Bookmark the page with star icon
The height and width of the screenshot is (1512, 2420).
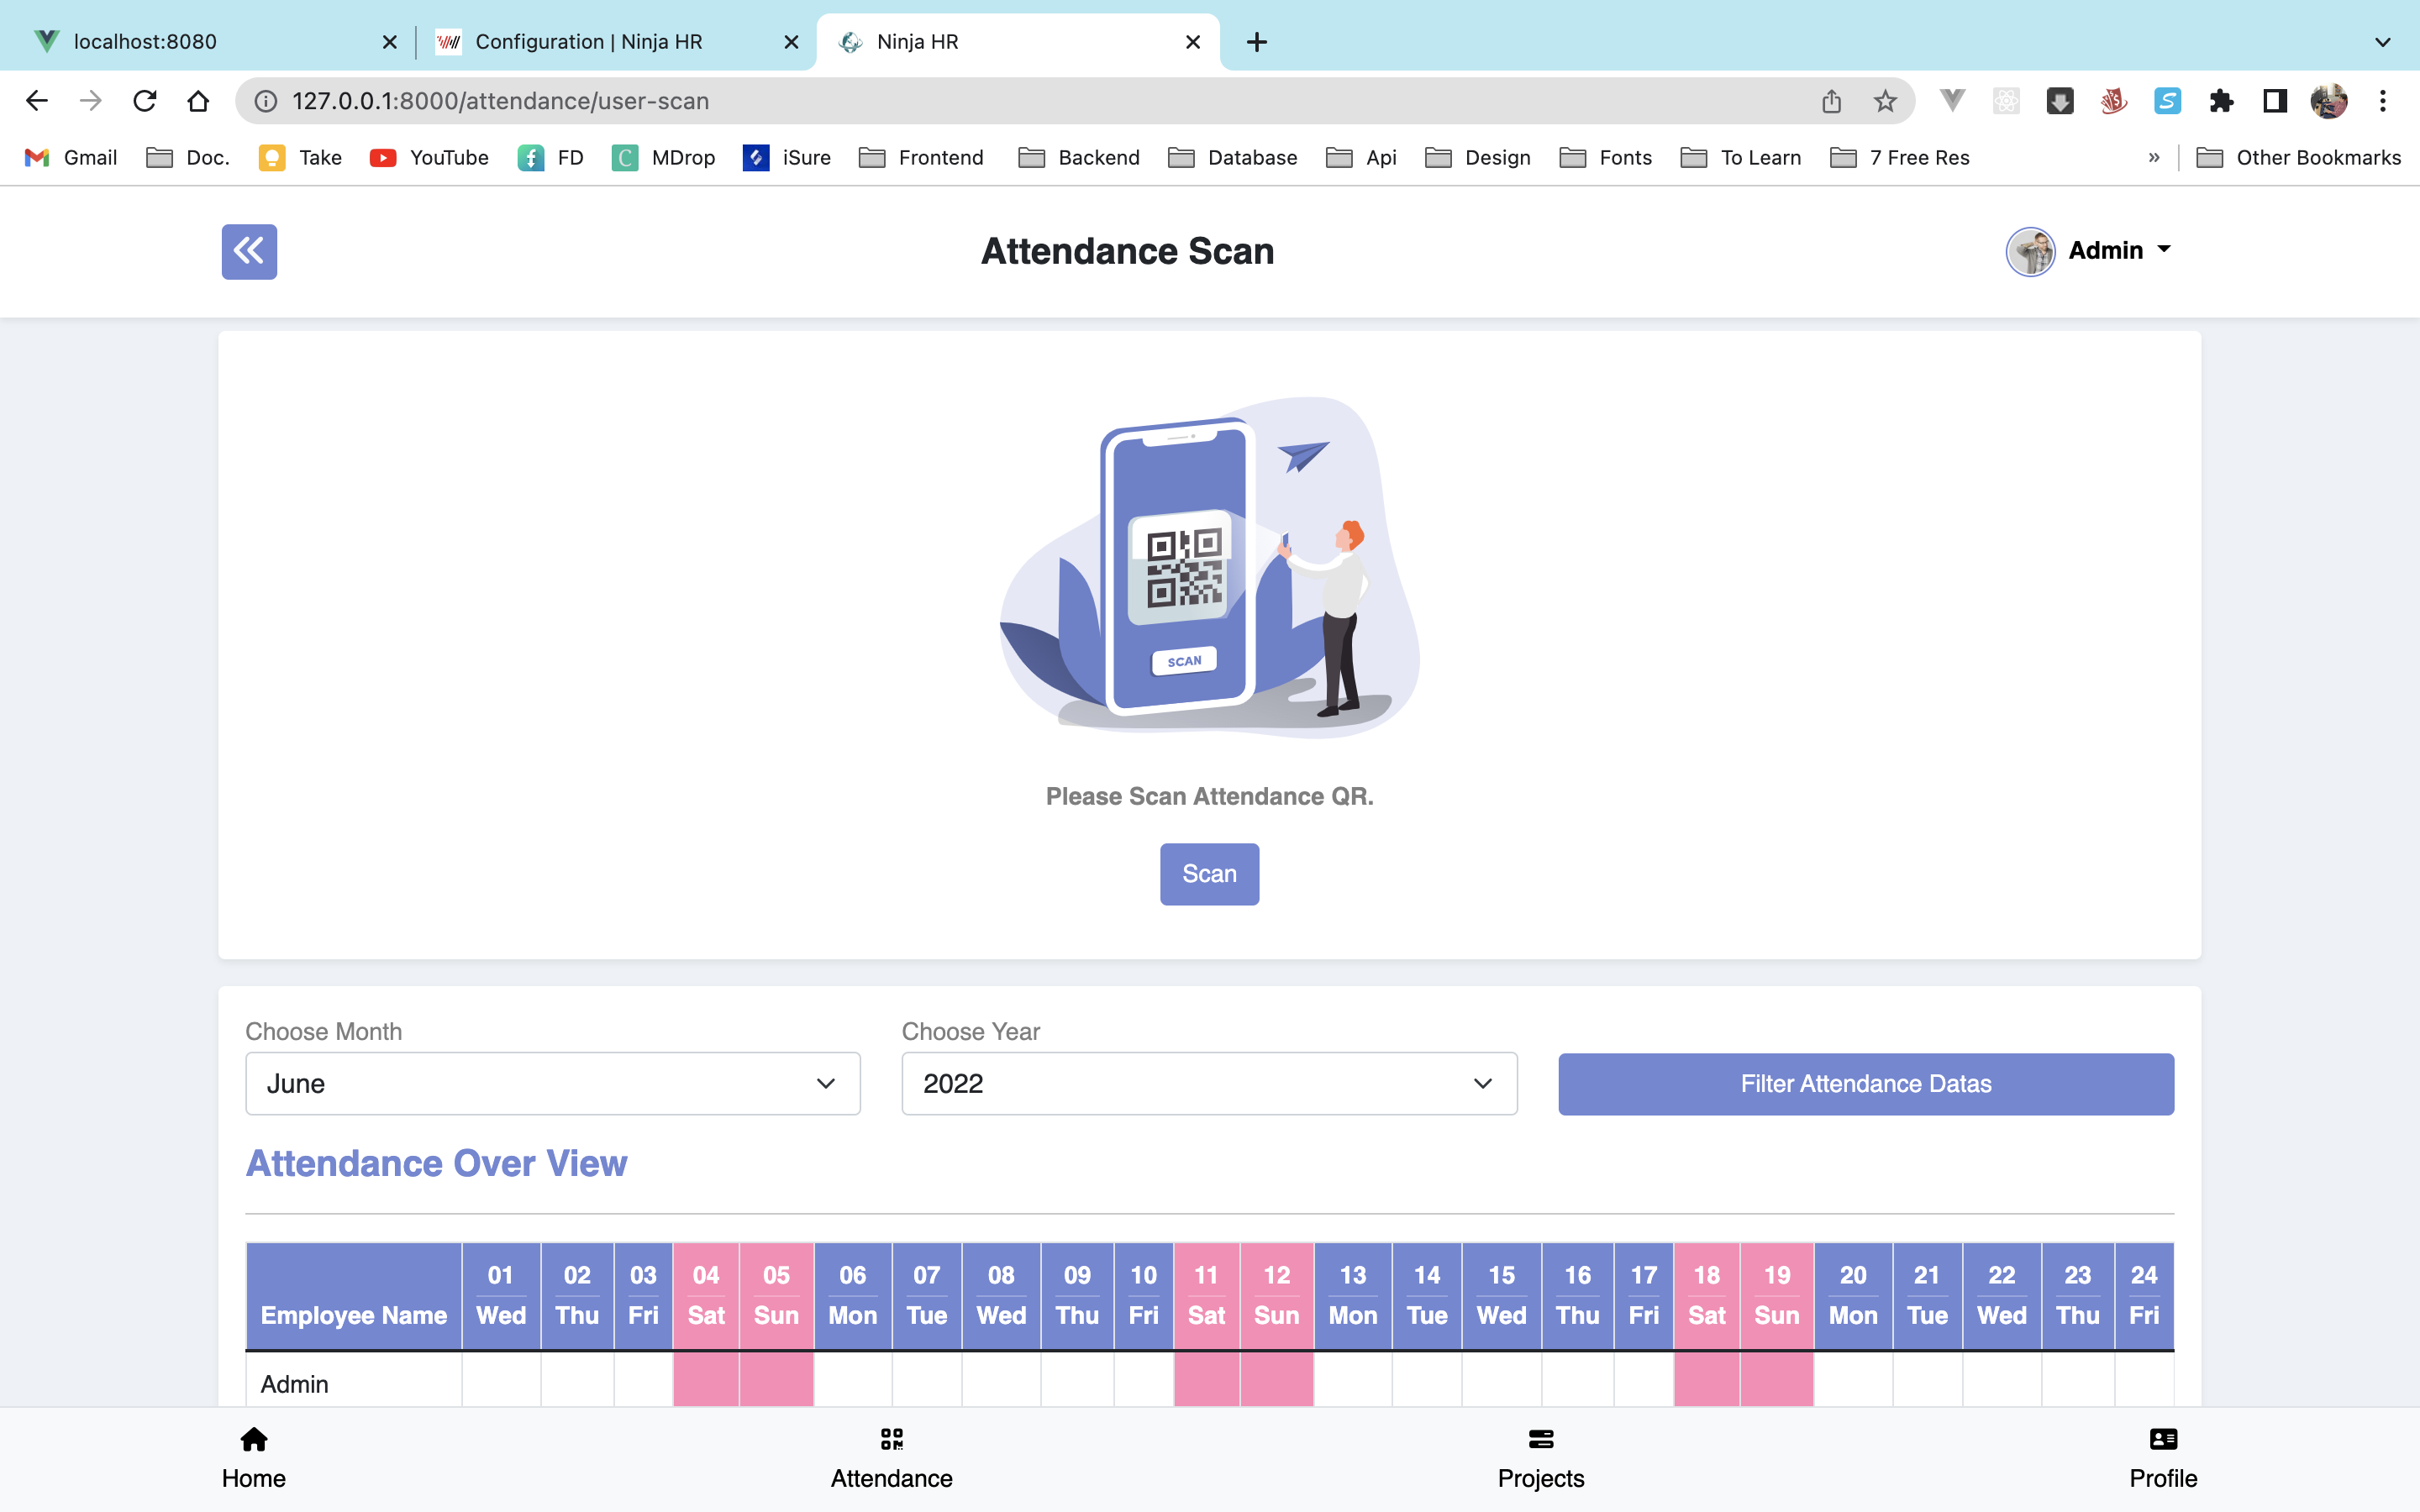pos(1884,100)
